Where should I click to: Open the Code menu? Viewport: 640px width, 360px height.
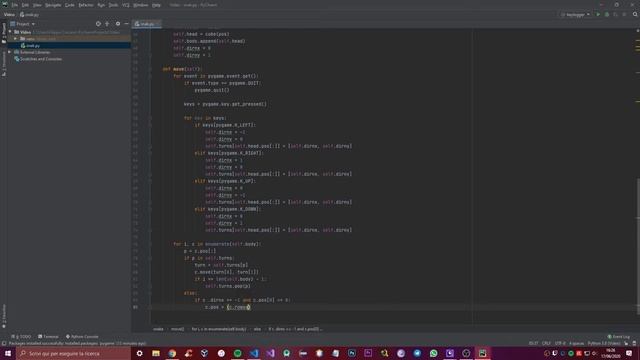point(70,5)
